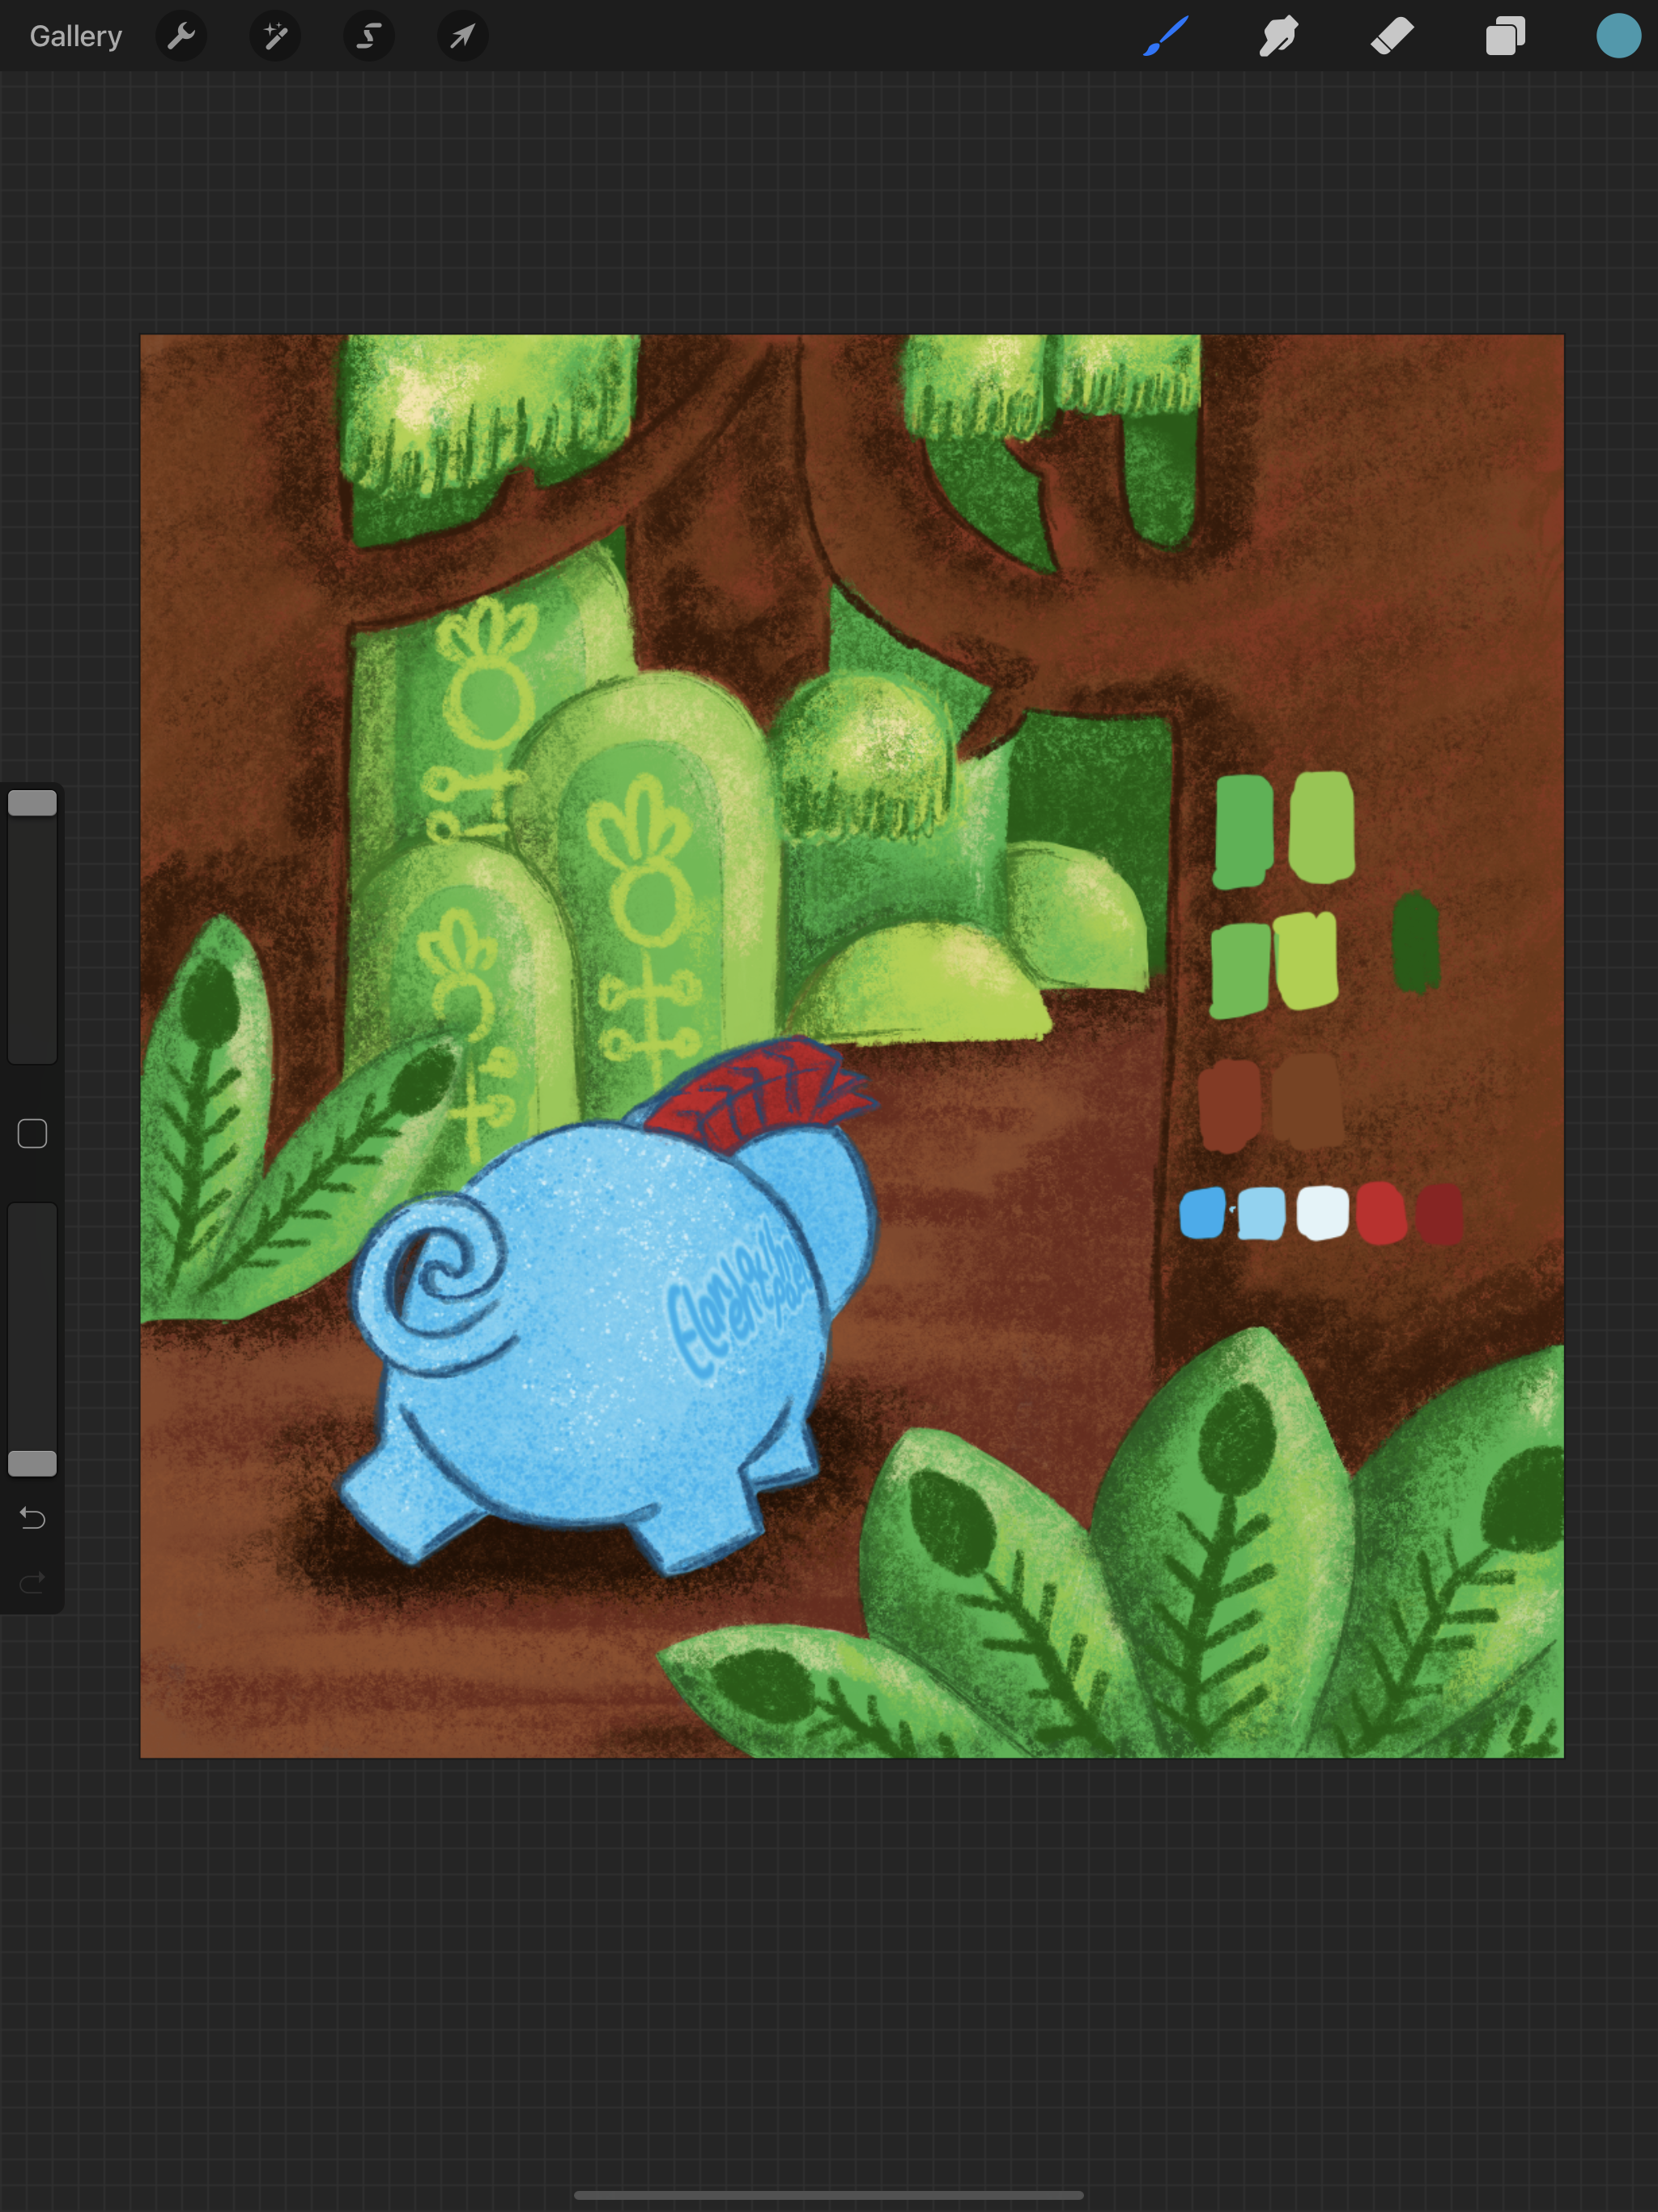Redo the last undone action

32,1582
